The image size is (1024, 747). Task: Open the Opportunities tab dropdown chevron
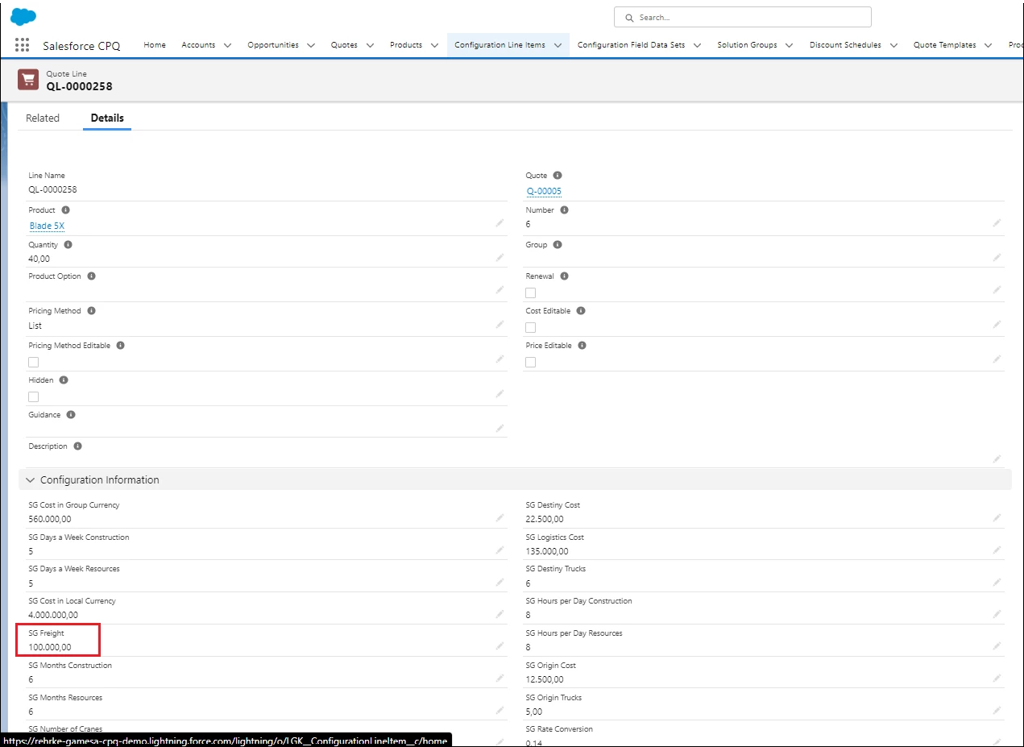pos(311,46)
